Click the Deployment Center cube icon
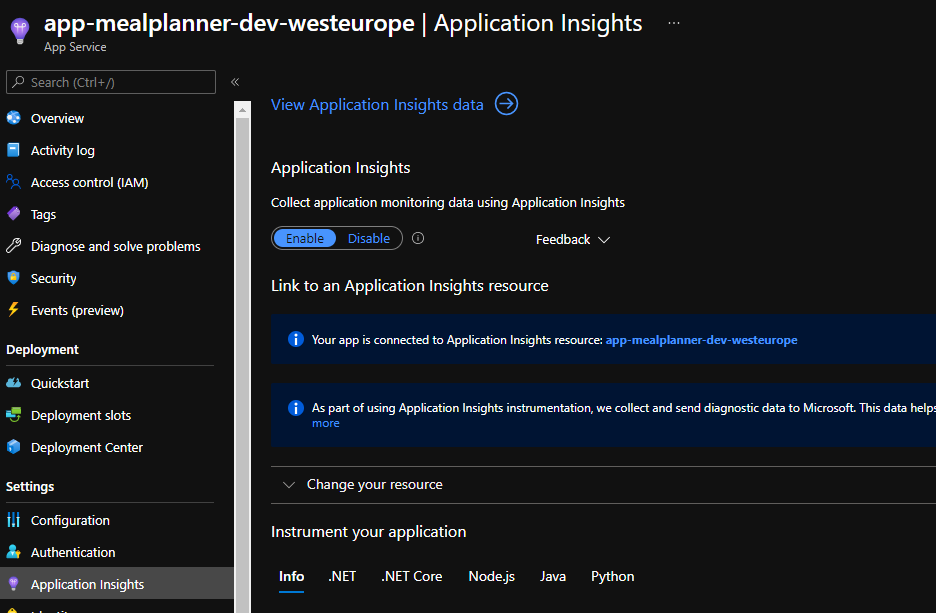This screenshot has height=613, width=936. [13, 446]
